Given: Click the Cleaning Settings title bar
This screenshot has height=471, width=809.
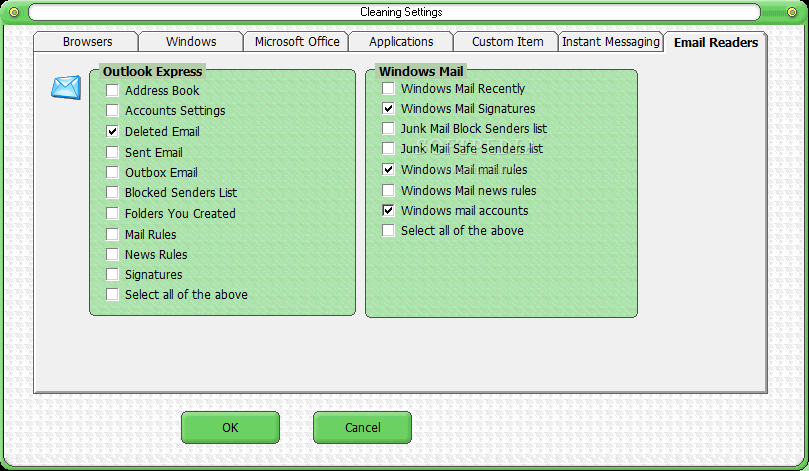Looking at the screenshot, I should pyautogui.click(x=395, y=12).
